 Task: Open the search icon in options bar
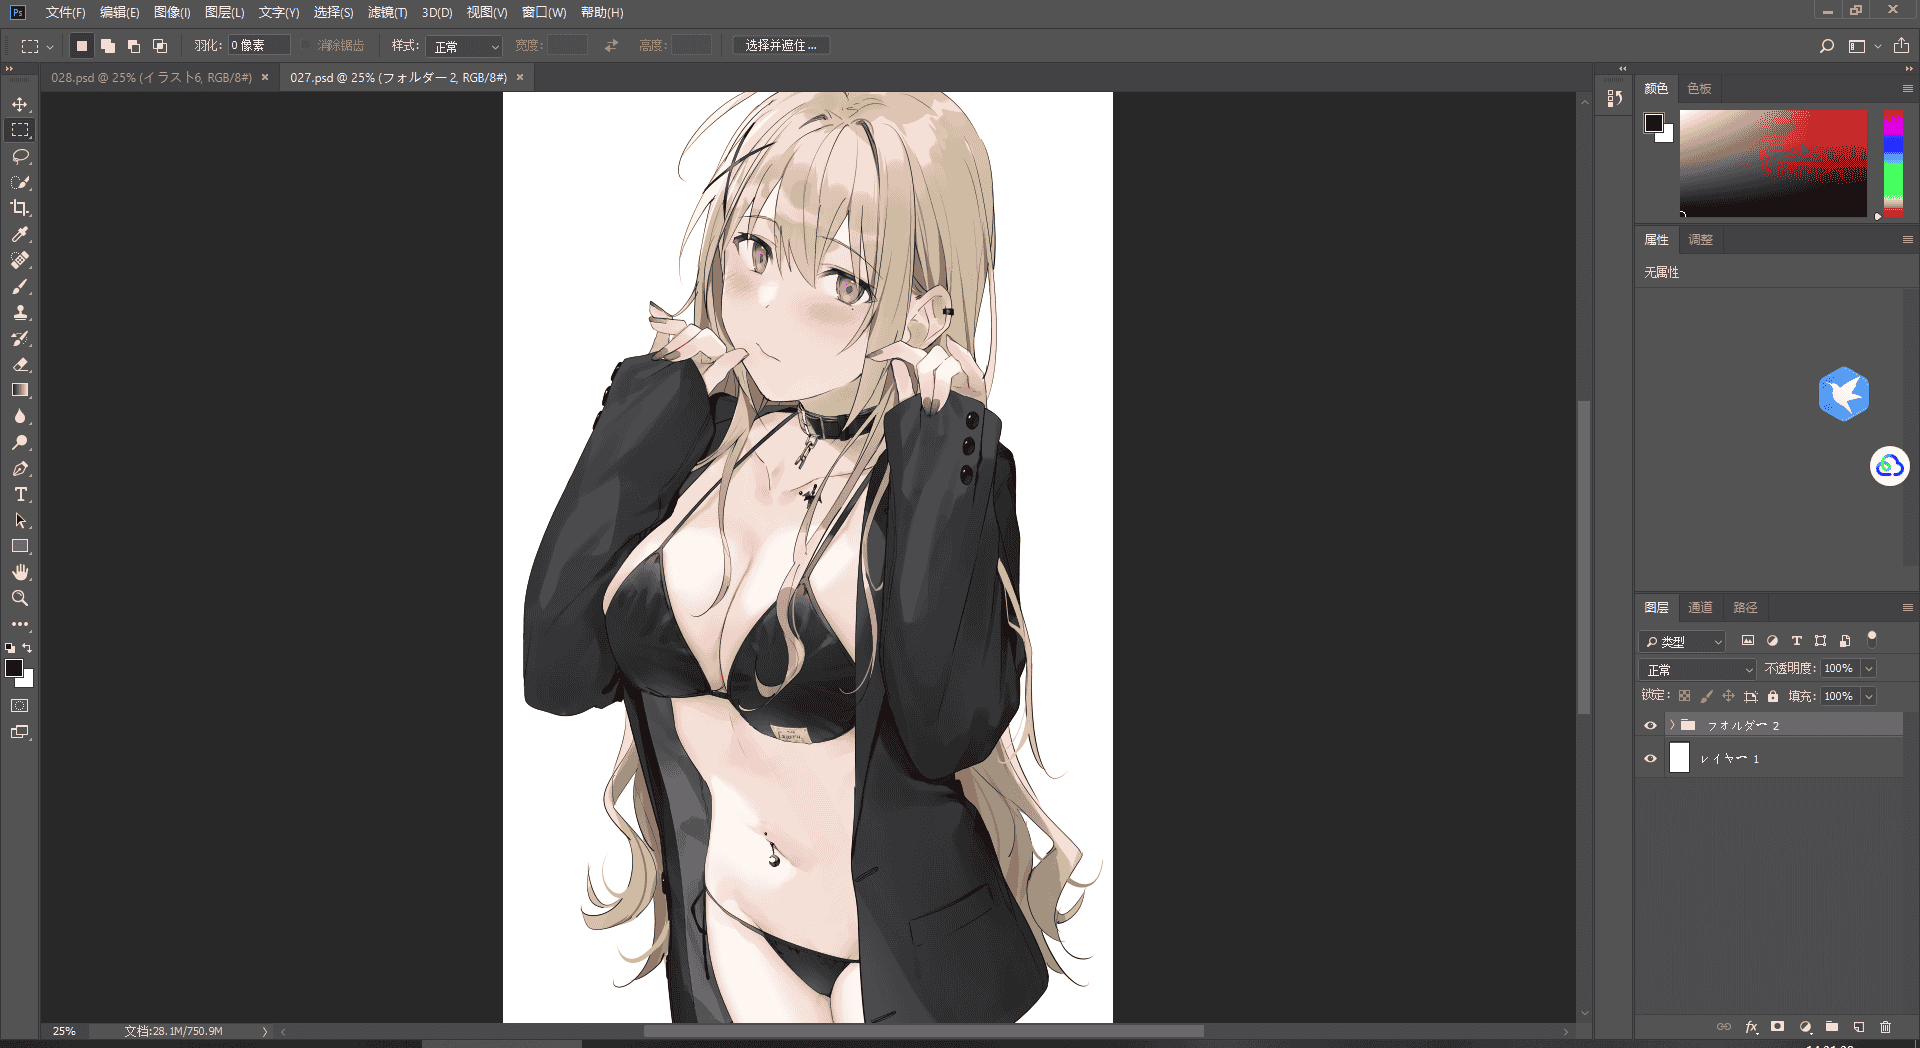pos(1827,46)
